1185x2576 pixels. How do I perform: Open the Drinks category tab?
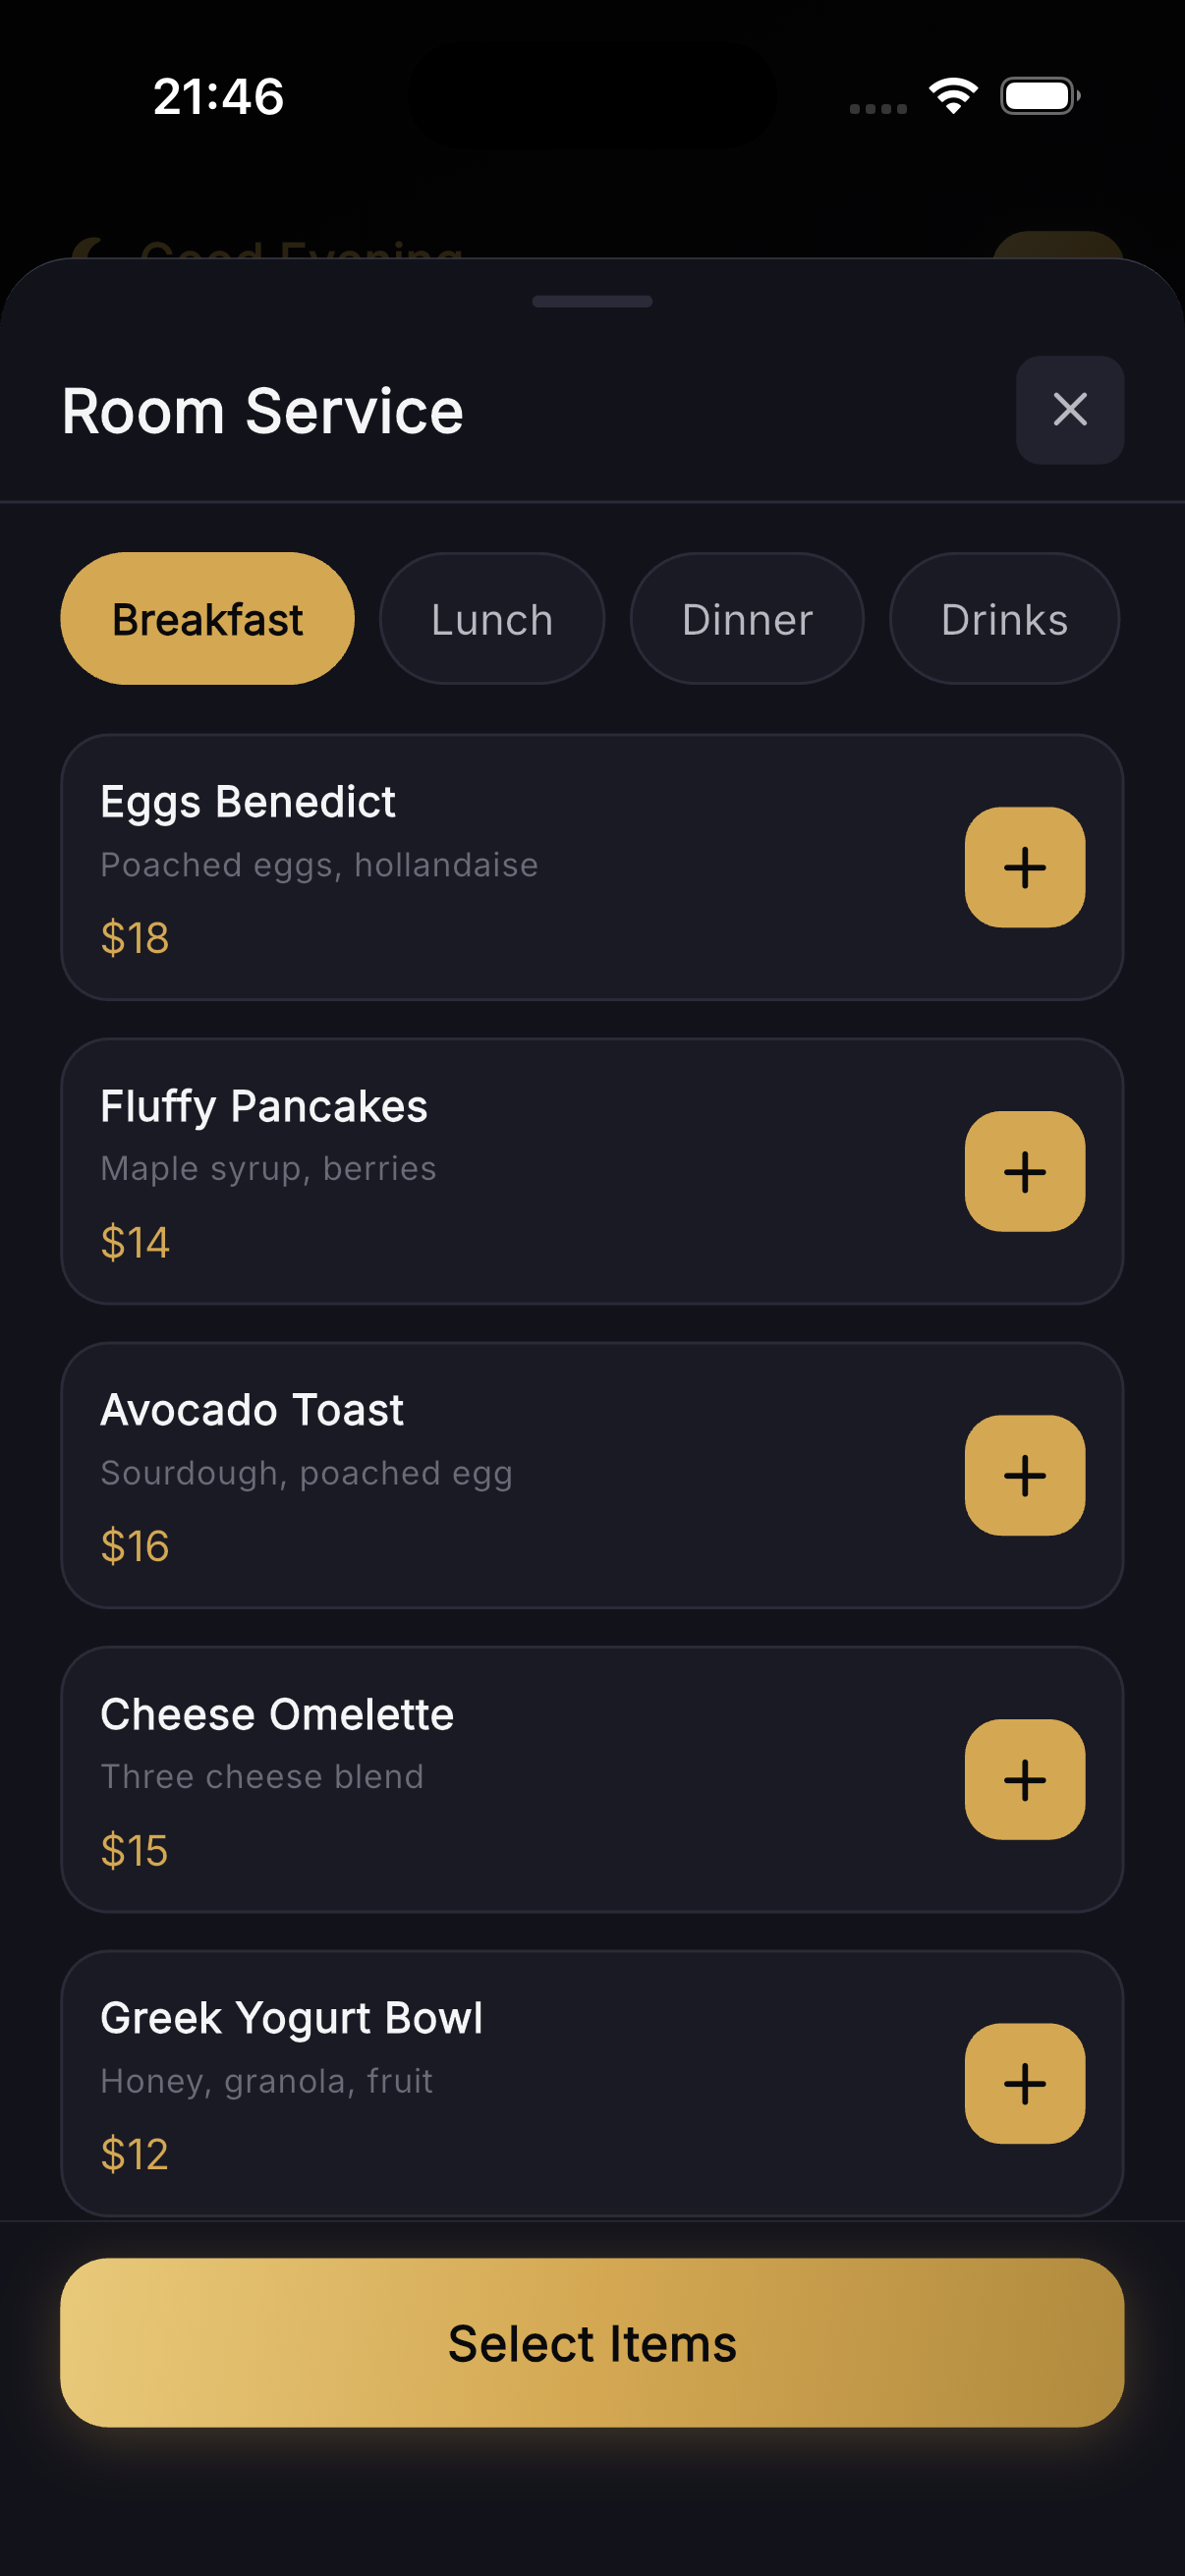(x=1003, y=619)
